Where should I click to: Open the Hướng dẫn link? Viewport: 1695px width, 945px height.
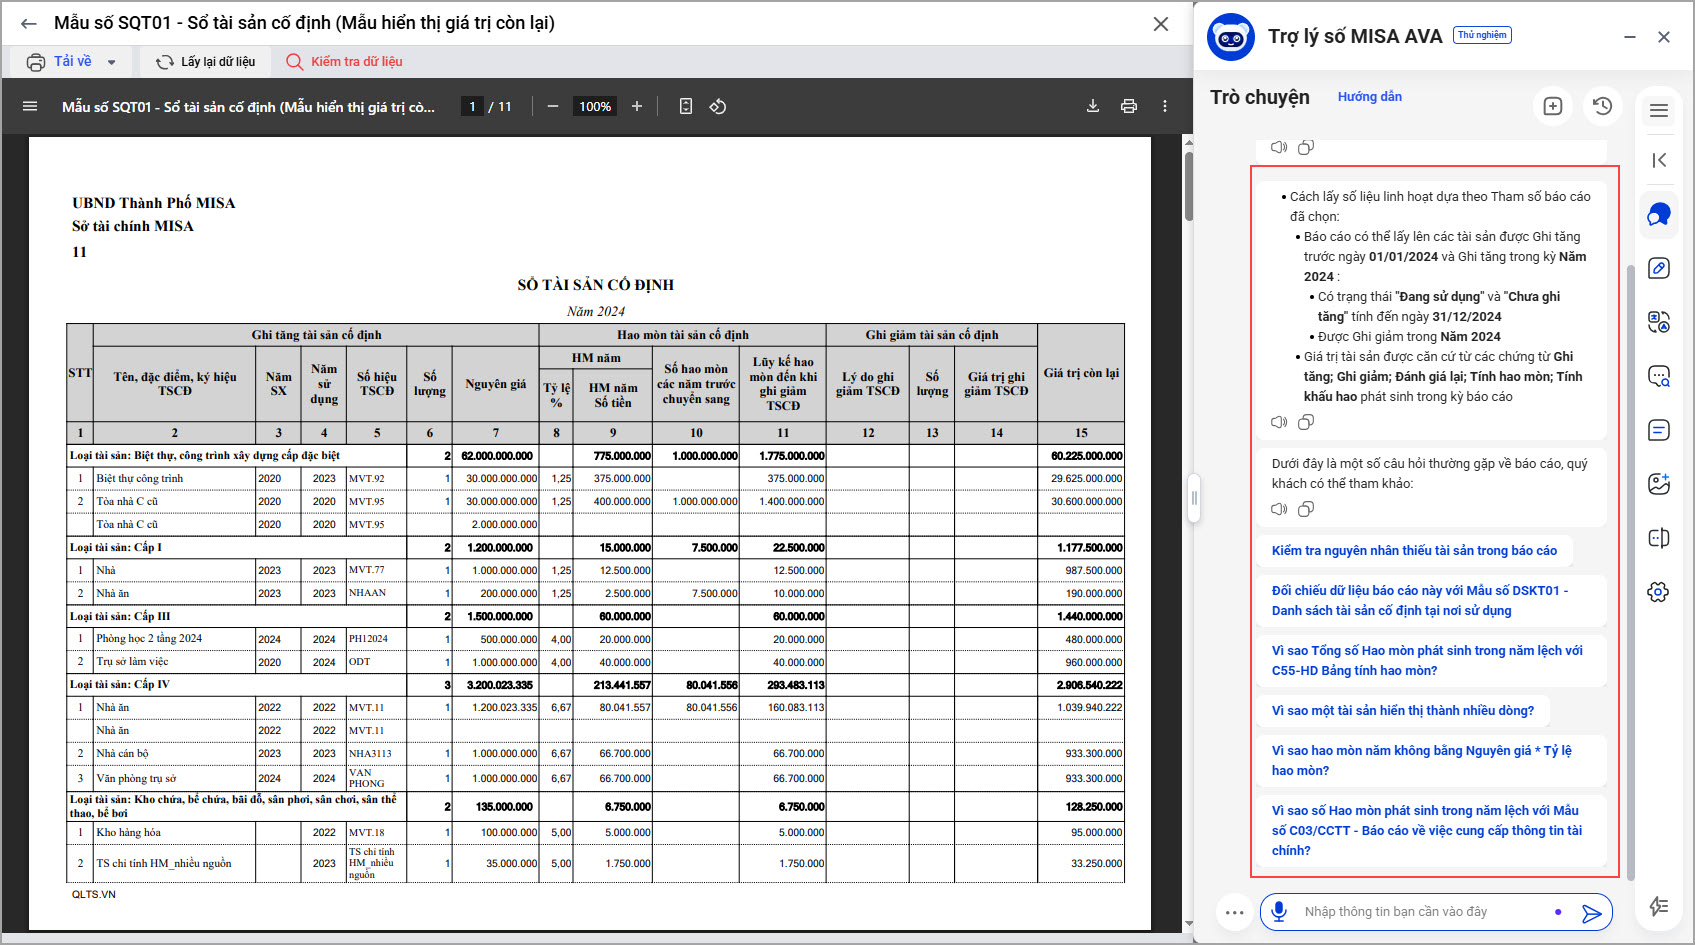[1369, 97]
